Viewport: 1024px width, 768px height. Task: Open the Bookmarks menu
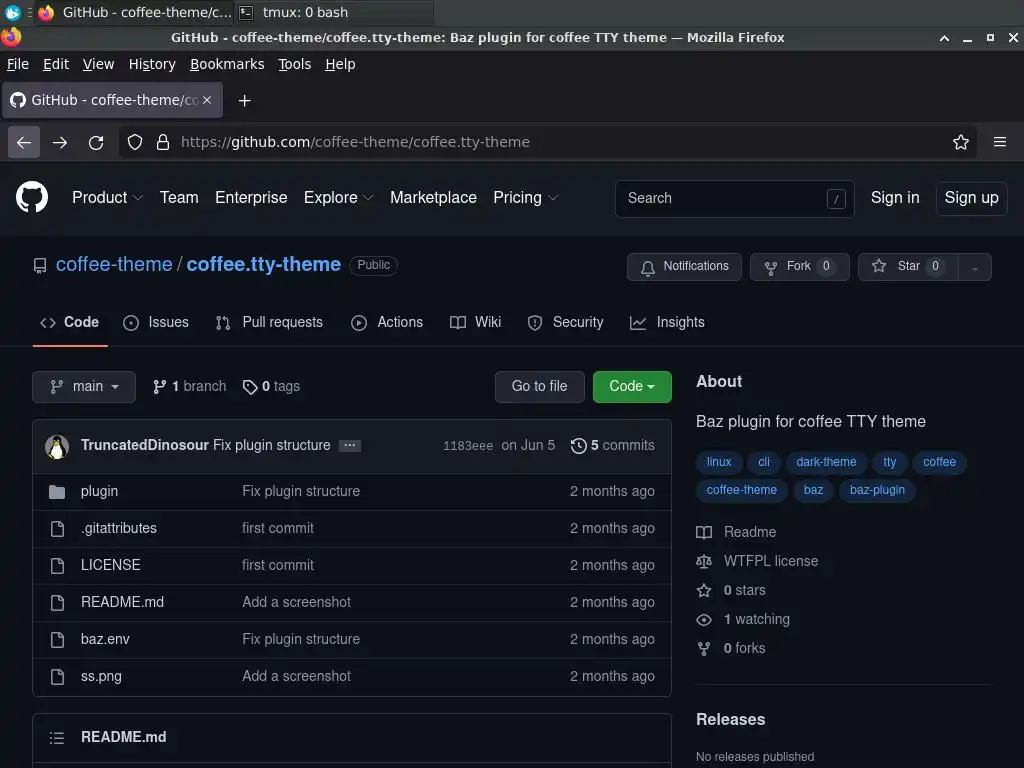(227, 64)
